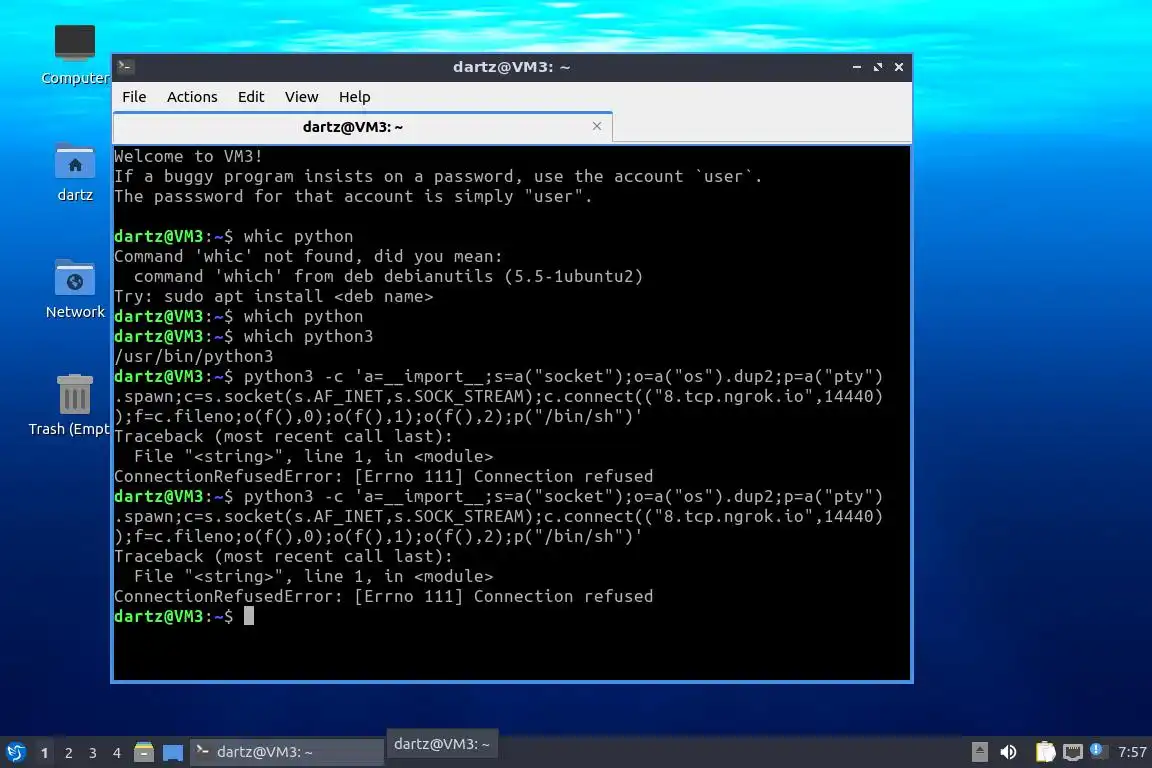This screenshot has width=1152, height=768.
Task: Open the clipboard manager tray icon
Action: (x=1045, y=752)
